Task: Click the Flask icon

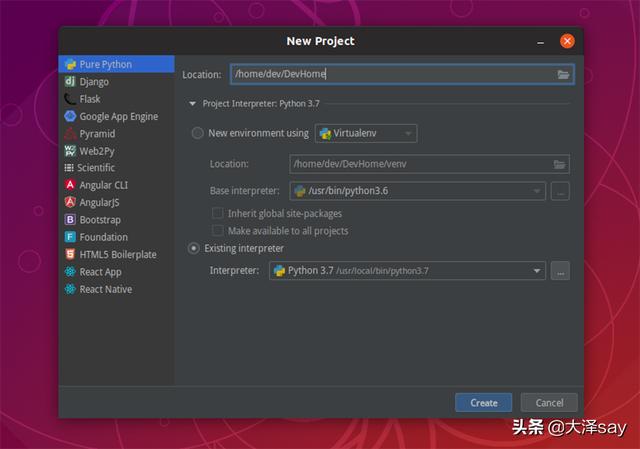Action: click(70, 99)
